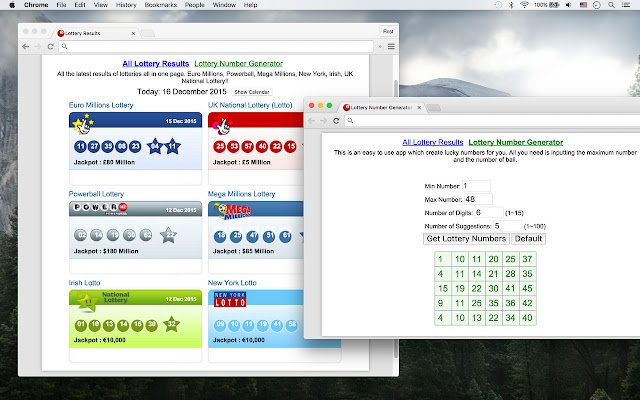The height and width of the screenshot is (400, 640).
Task: Click the Show Calendar button
Action: coord(252,92)
